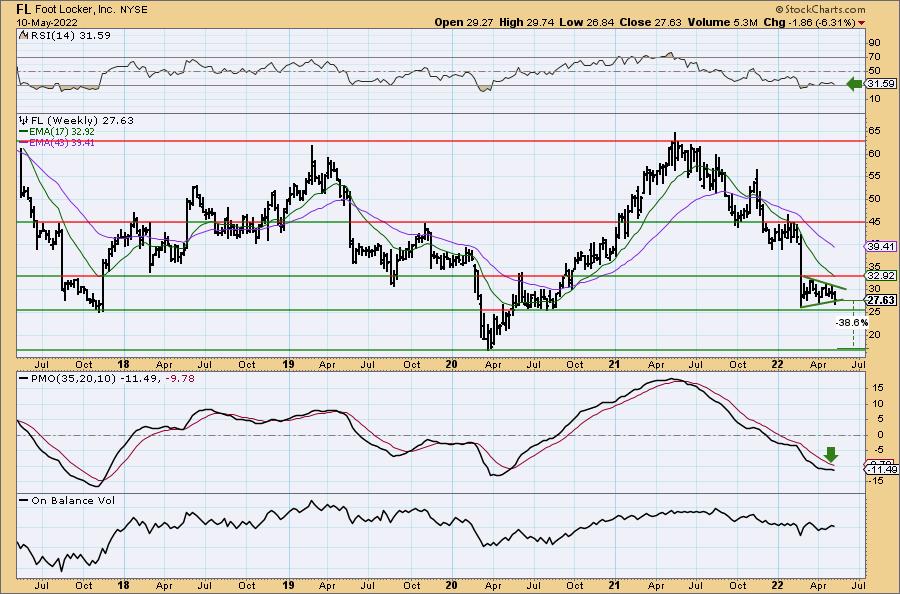This screenshot has height=594, width=900.
Task: Click the 90 level on RSI axis
Action: (x=874, y=42)
